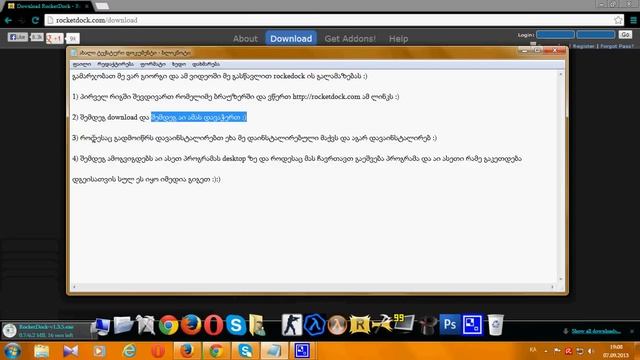
Task: Launch Photoshop from the RocketDock
Action: pyautogui.click(x=450, y=325)
